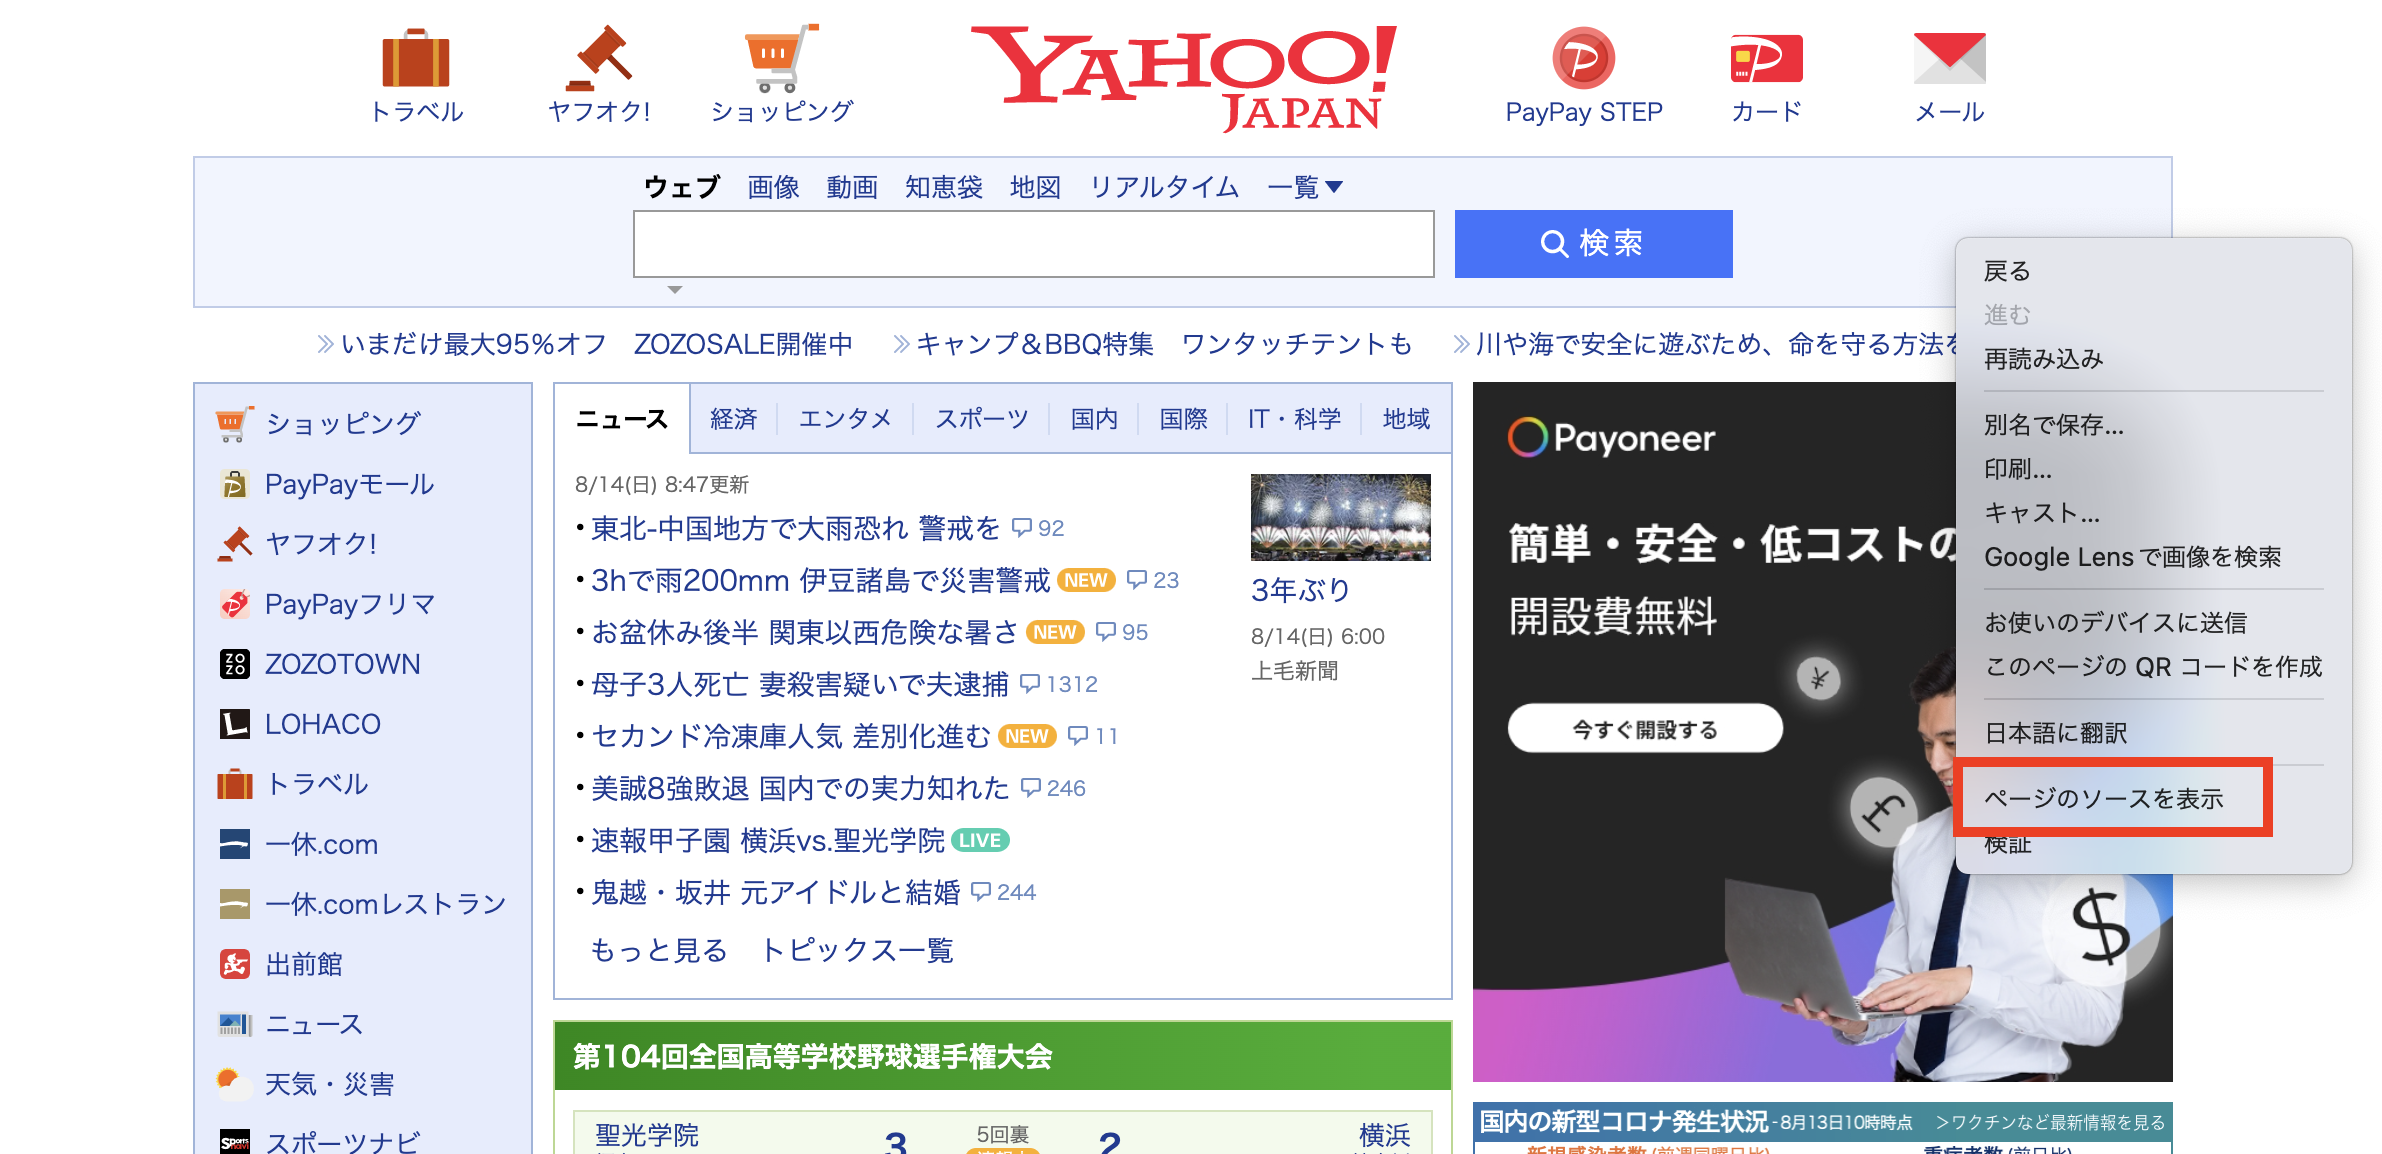Open the PayPay STEP icon
This screenshot has height=1154, width=2382.
click(1583, 58)
